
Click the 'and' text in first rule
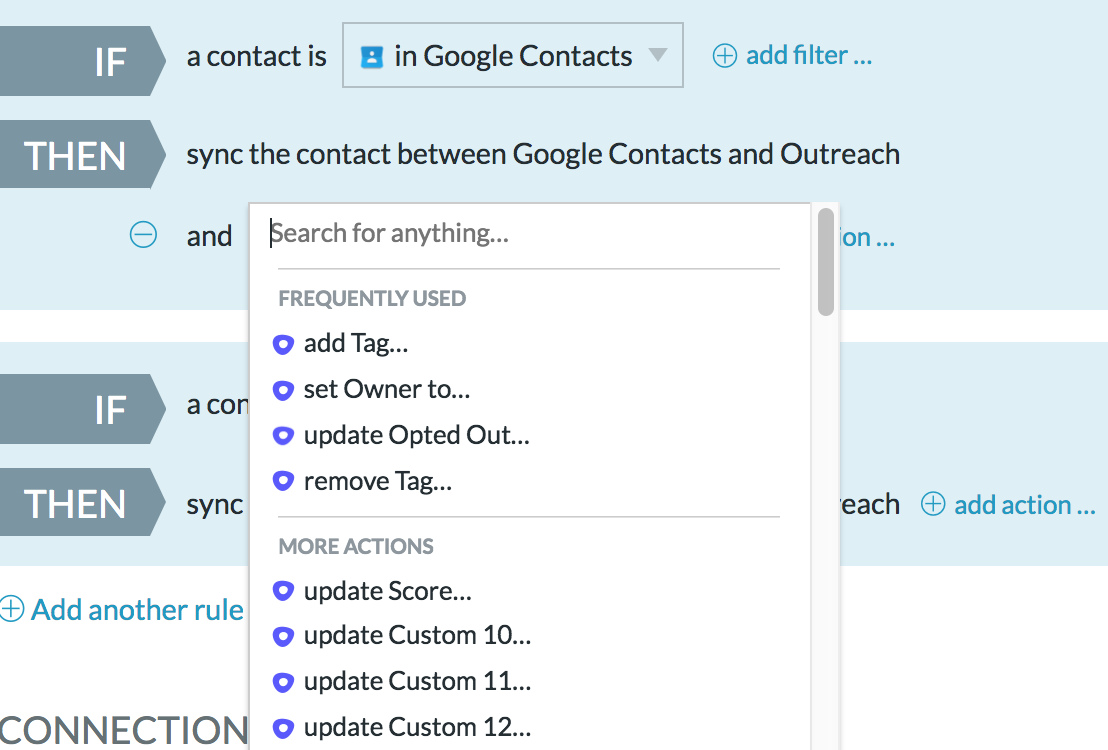point(209,236)
